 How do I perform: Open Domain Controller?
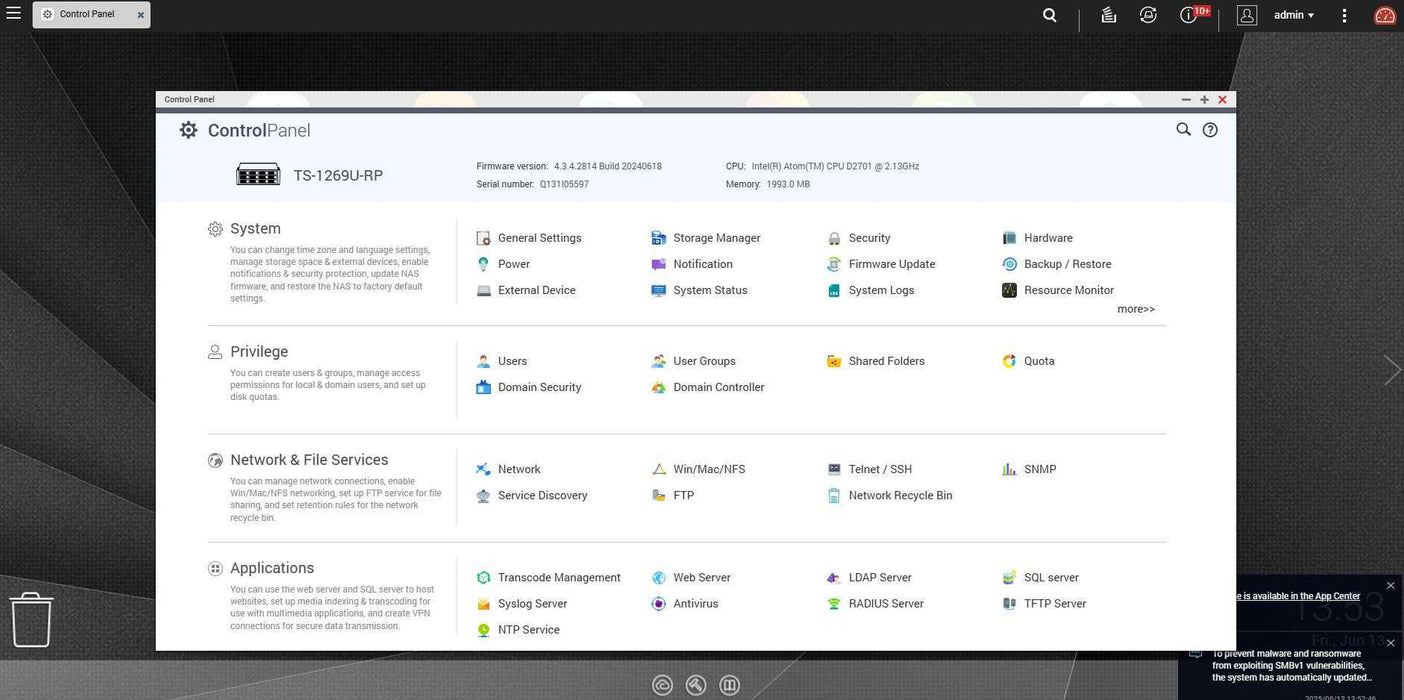(x=708, y=387)
